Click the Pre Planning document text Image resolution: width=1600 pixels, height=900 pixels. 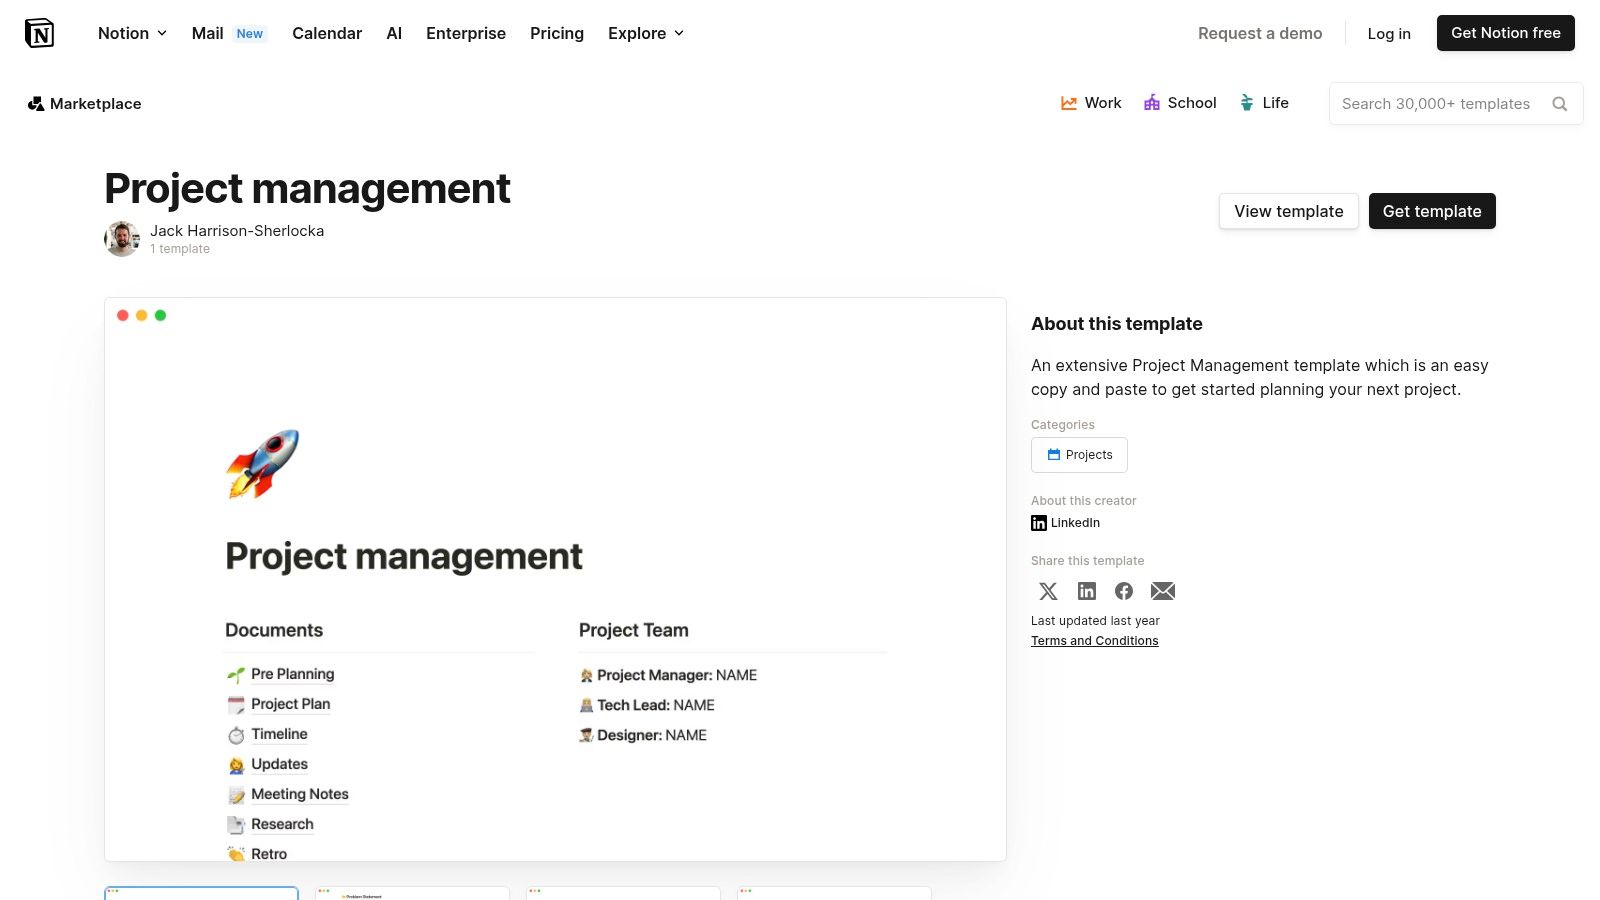293,674
